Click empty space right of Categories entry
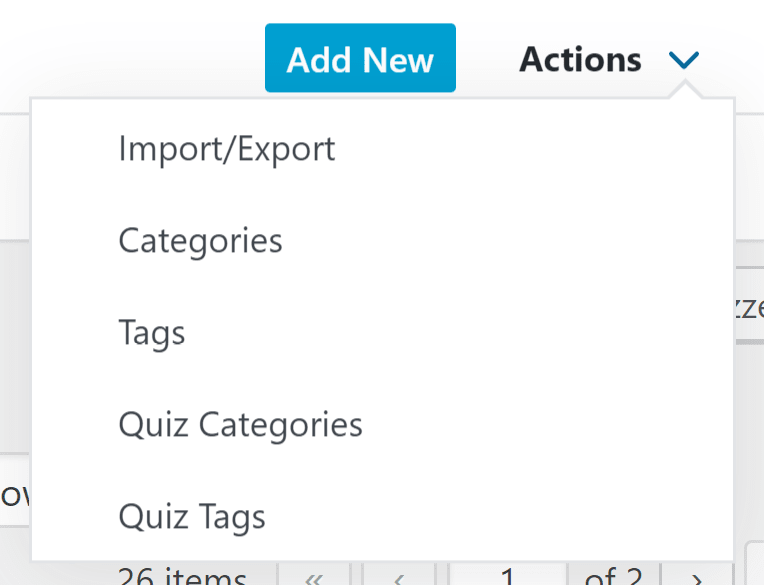The height and width of the screenshot is (585, 764). click(x=507, y=241)
